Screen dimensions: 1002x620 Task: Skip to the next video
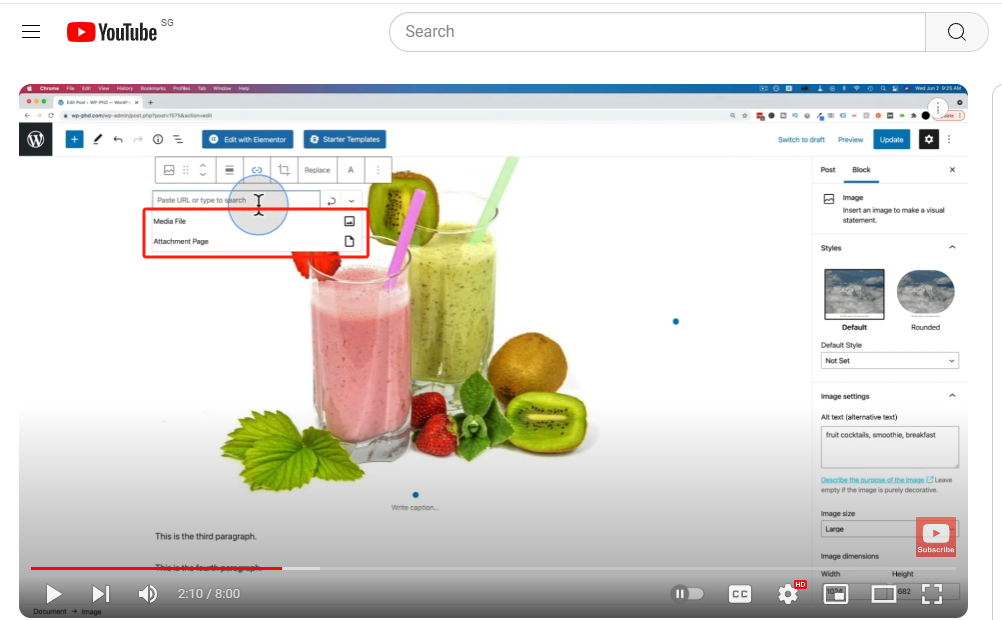100,594
